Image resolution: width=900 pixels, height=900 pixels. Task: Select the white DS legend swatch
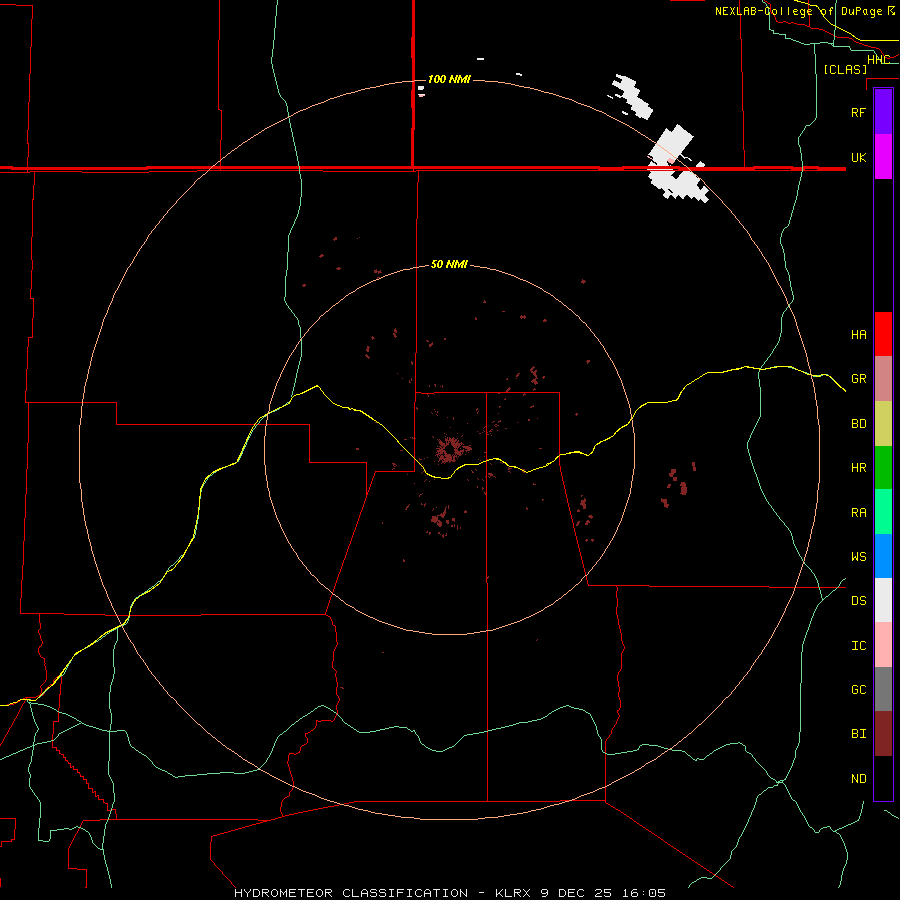point(883,600)
